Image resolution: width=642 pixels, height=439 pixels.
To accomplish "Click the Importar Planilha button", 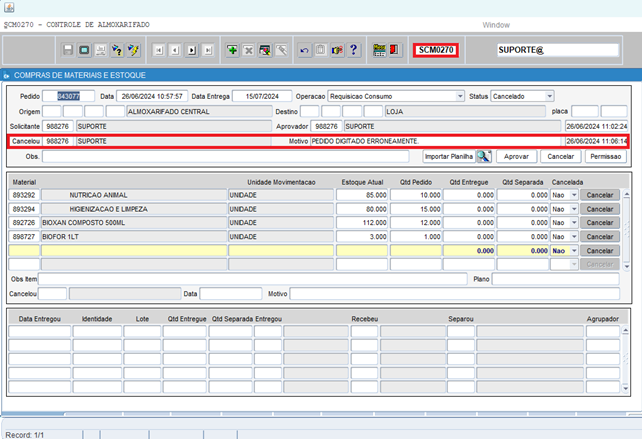I will click(x=449, y=156).
